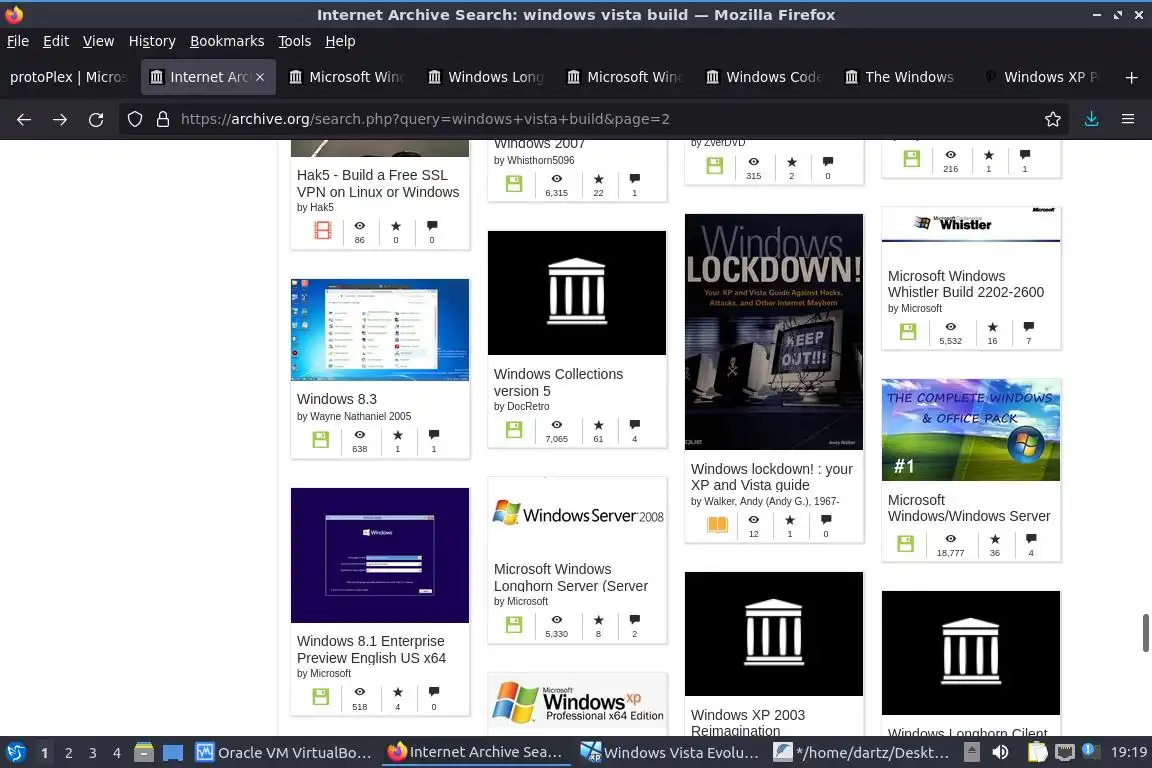Go forward to the next page
This screenshot has height=768, width=1152.
pos(60,119)
